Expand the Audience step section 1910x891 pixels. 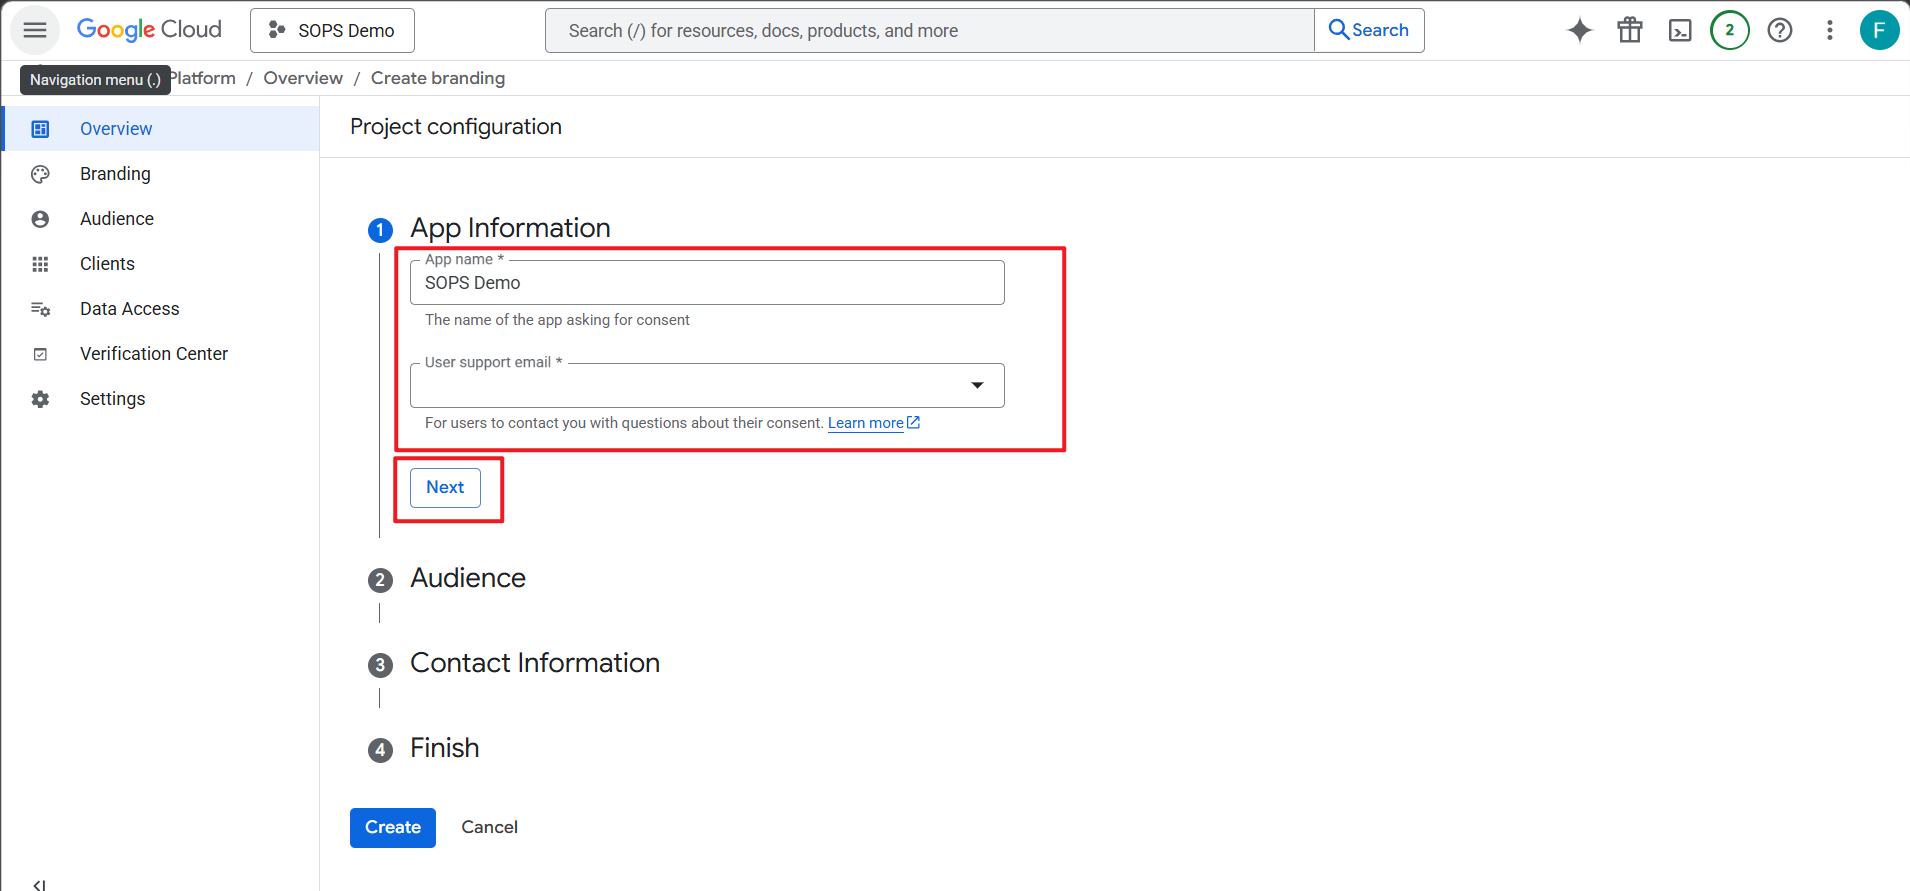(x=467, y=578)
